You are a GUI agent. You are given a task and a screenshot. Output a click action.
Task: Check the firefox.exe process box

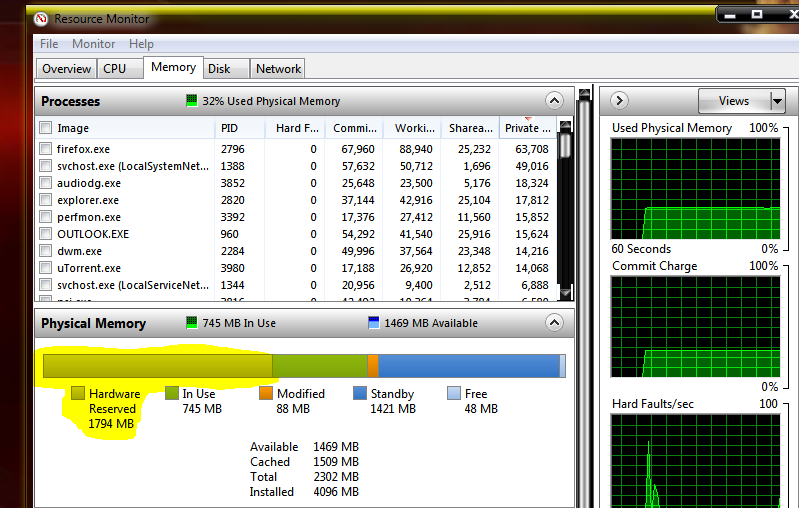tap(45, 148)
